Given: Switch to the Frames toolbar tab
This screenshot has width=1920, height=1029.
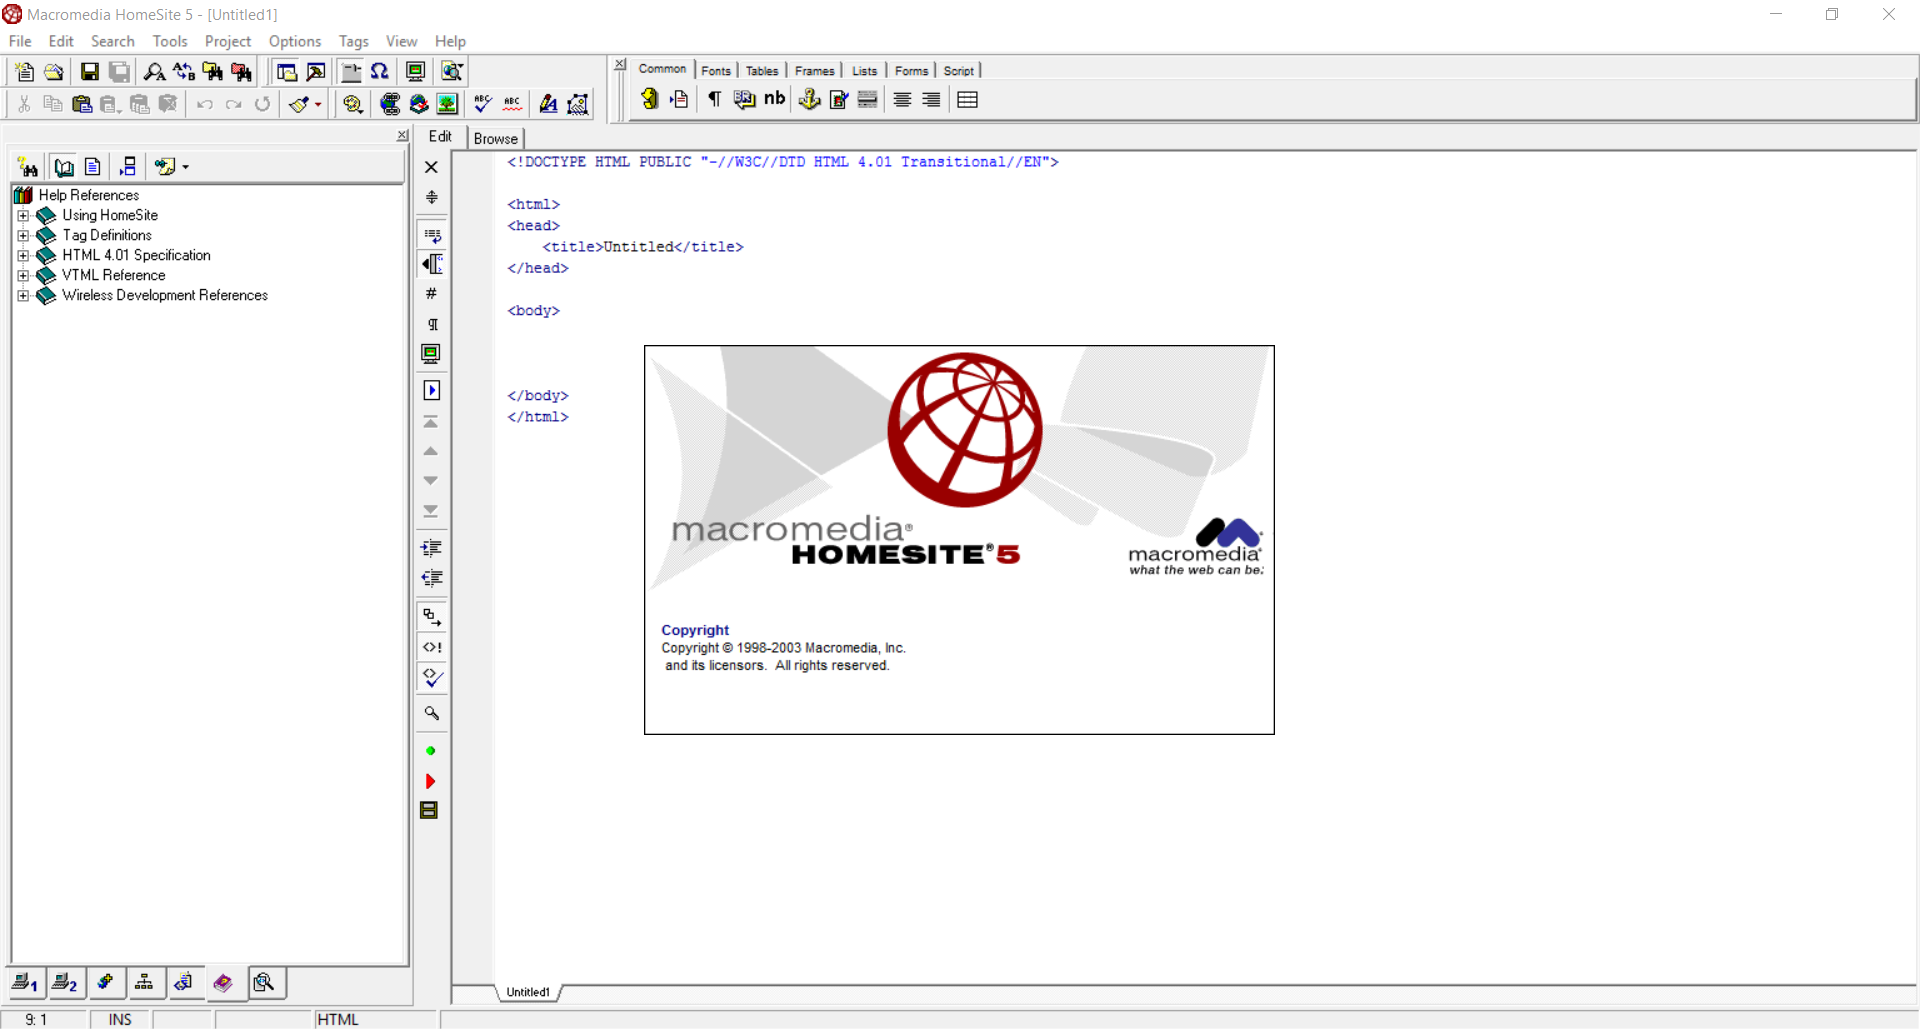Looking at the screenshot, I should (815, 70).
